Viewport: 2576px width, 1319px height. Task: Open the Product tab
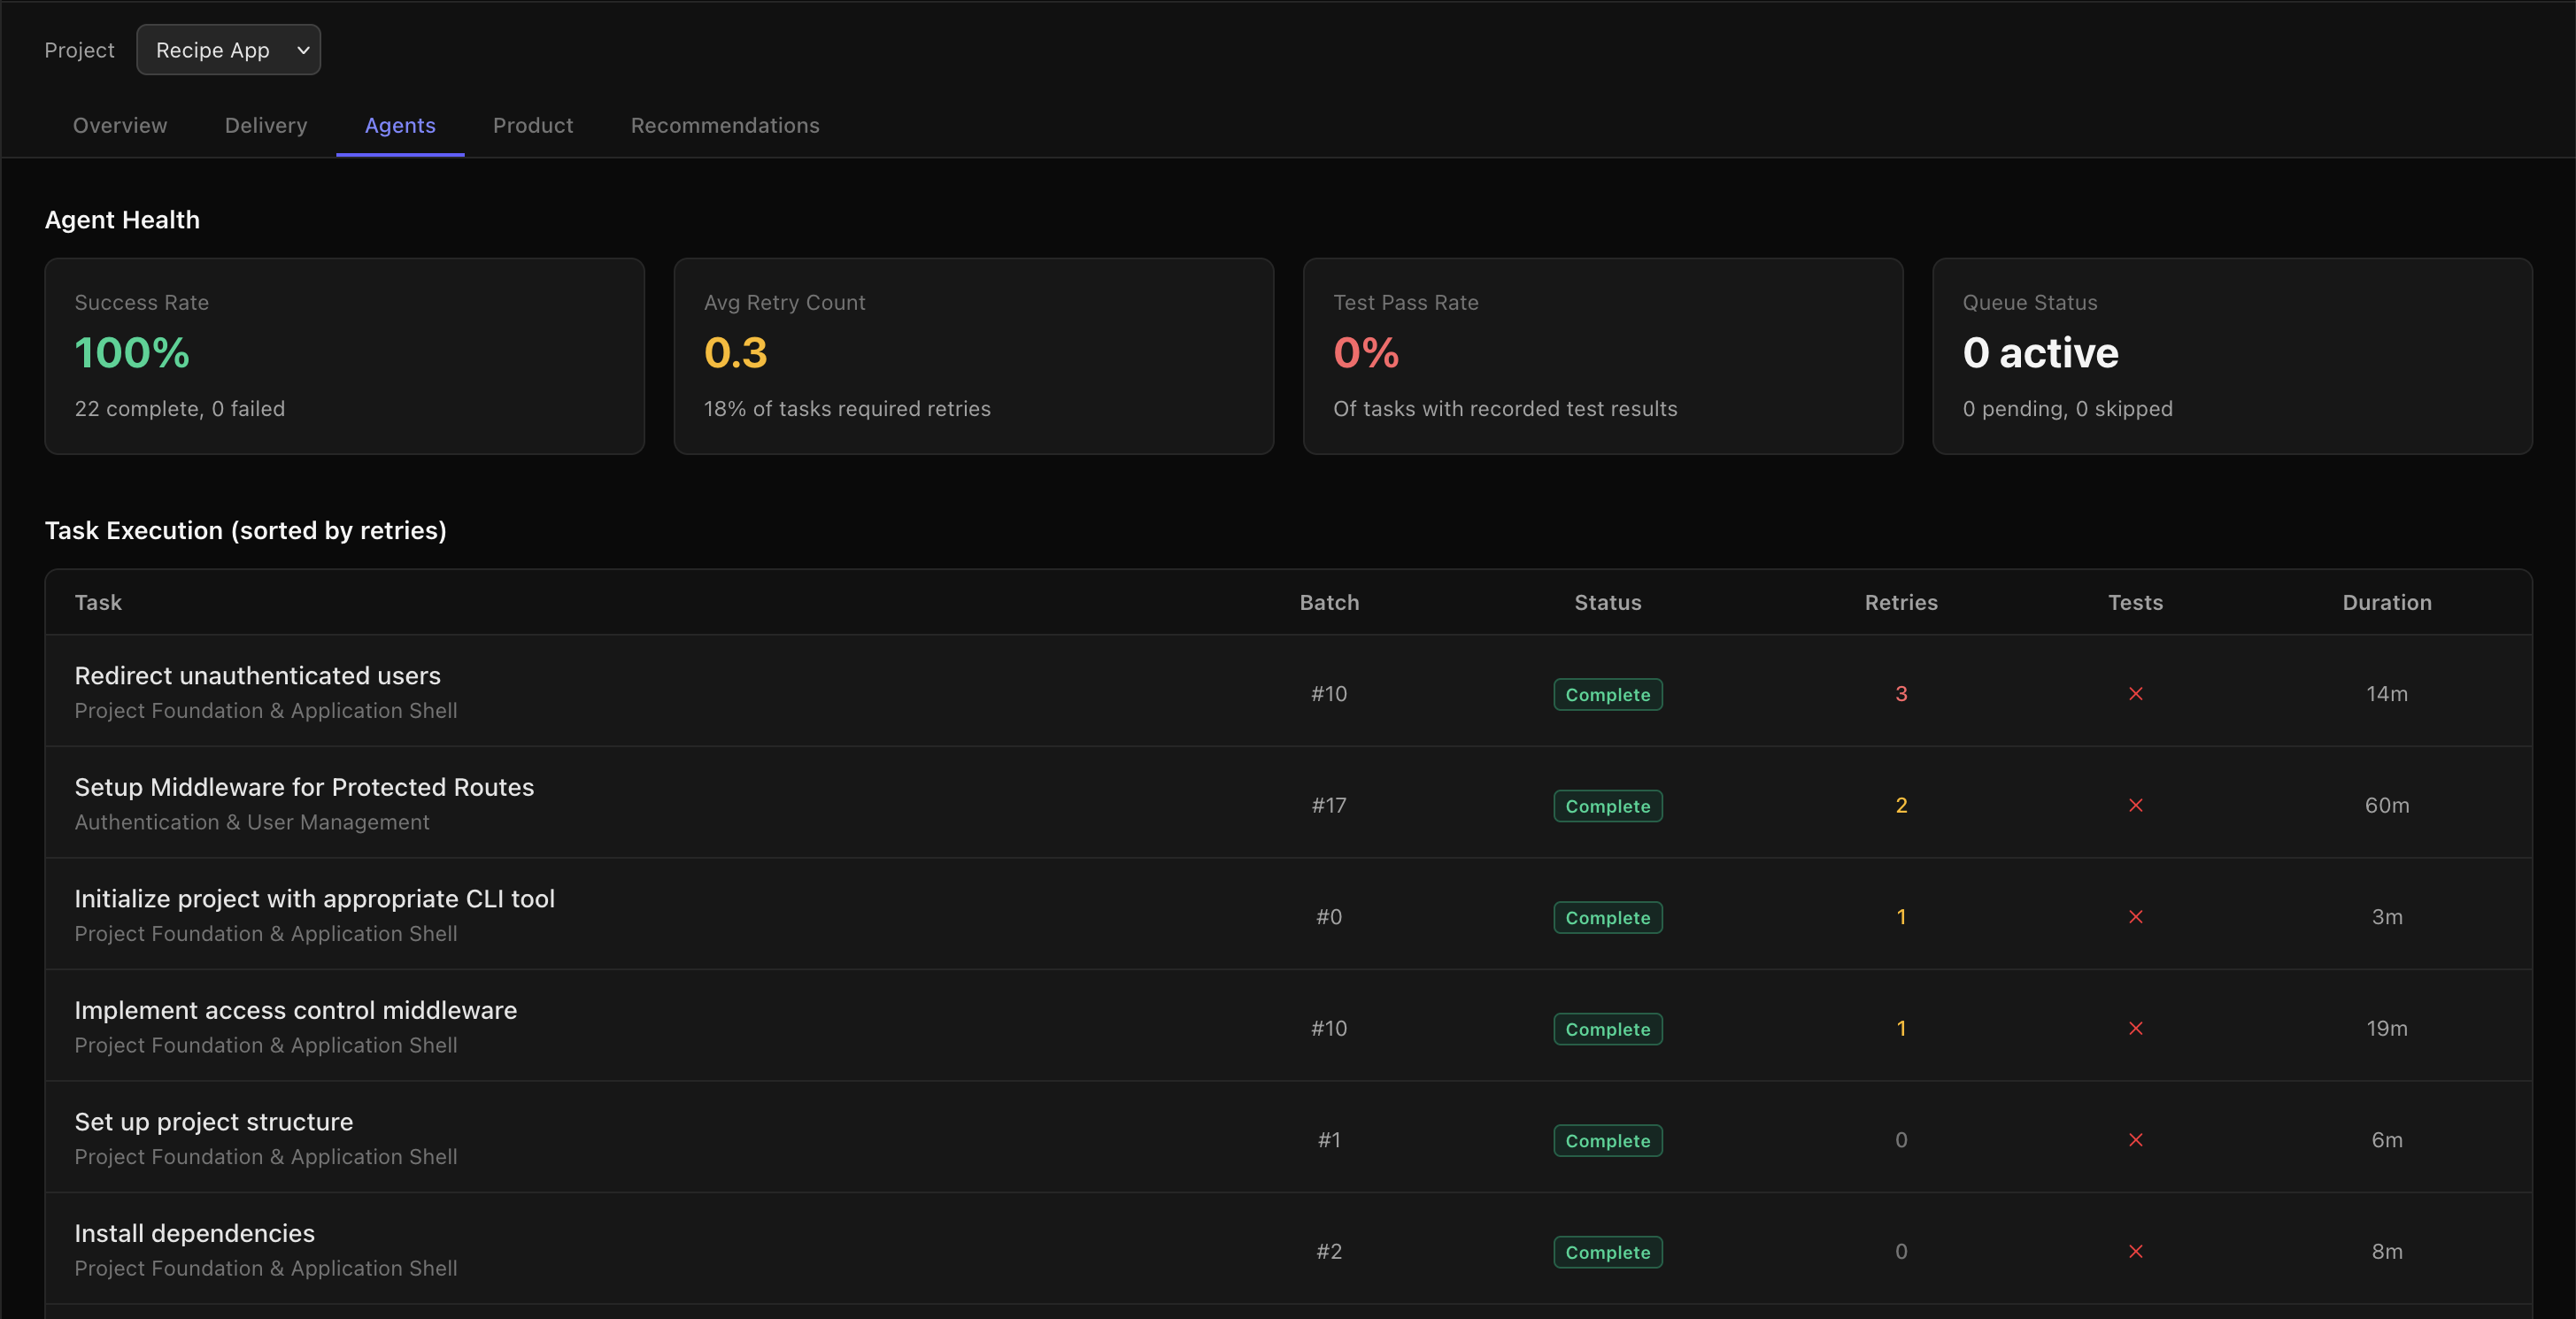click(x=533, y=125)
